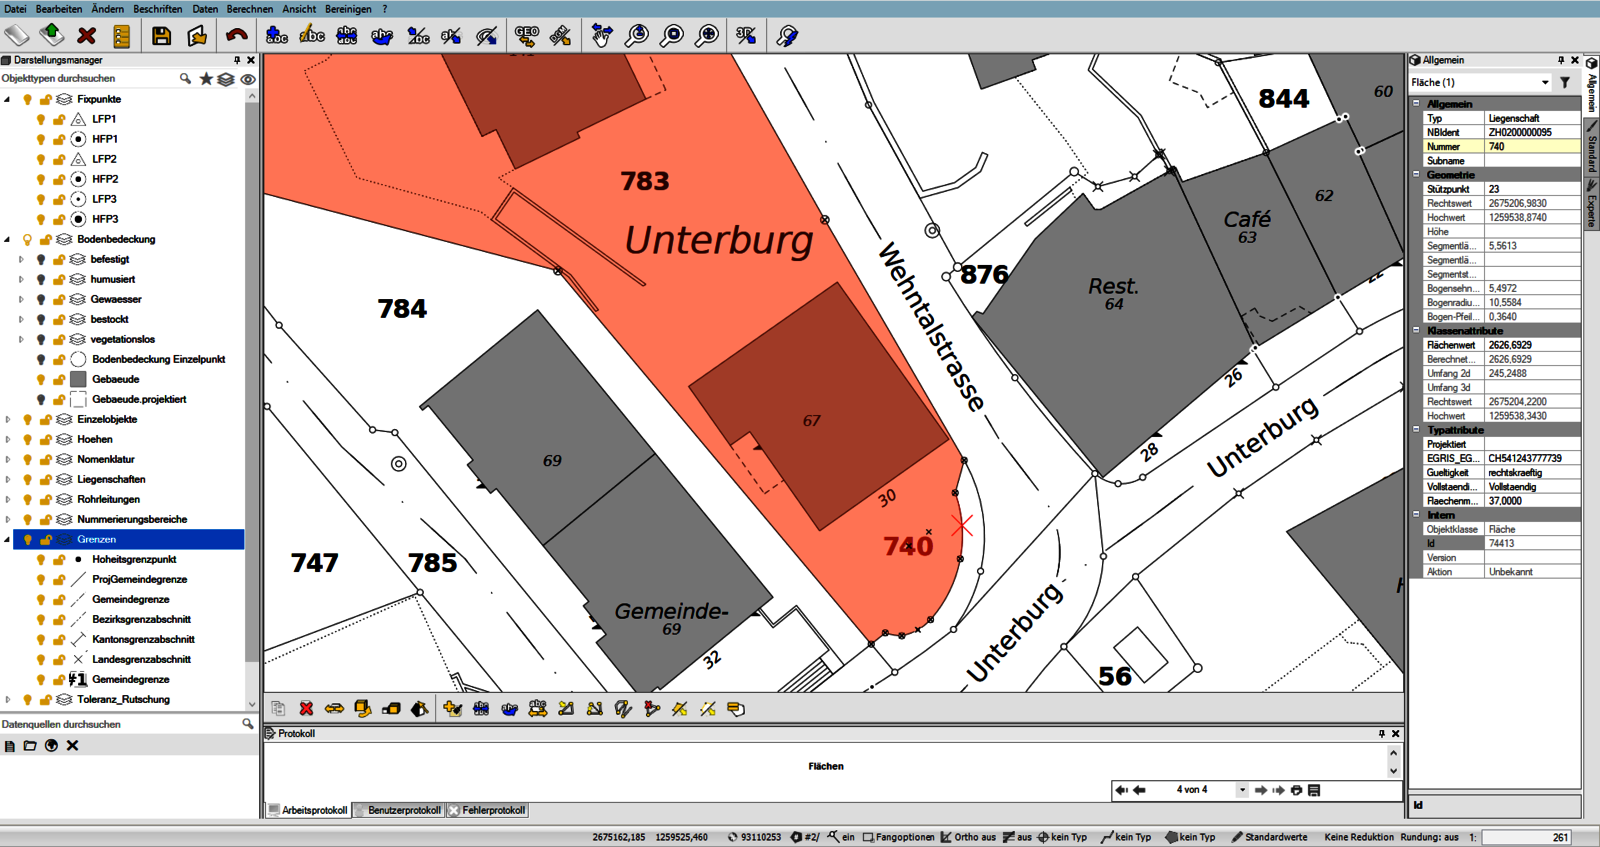Open the Berechnen menu
Viewport: 1600px width, 847px height.
pos(249,9)
